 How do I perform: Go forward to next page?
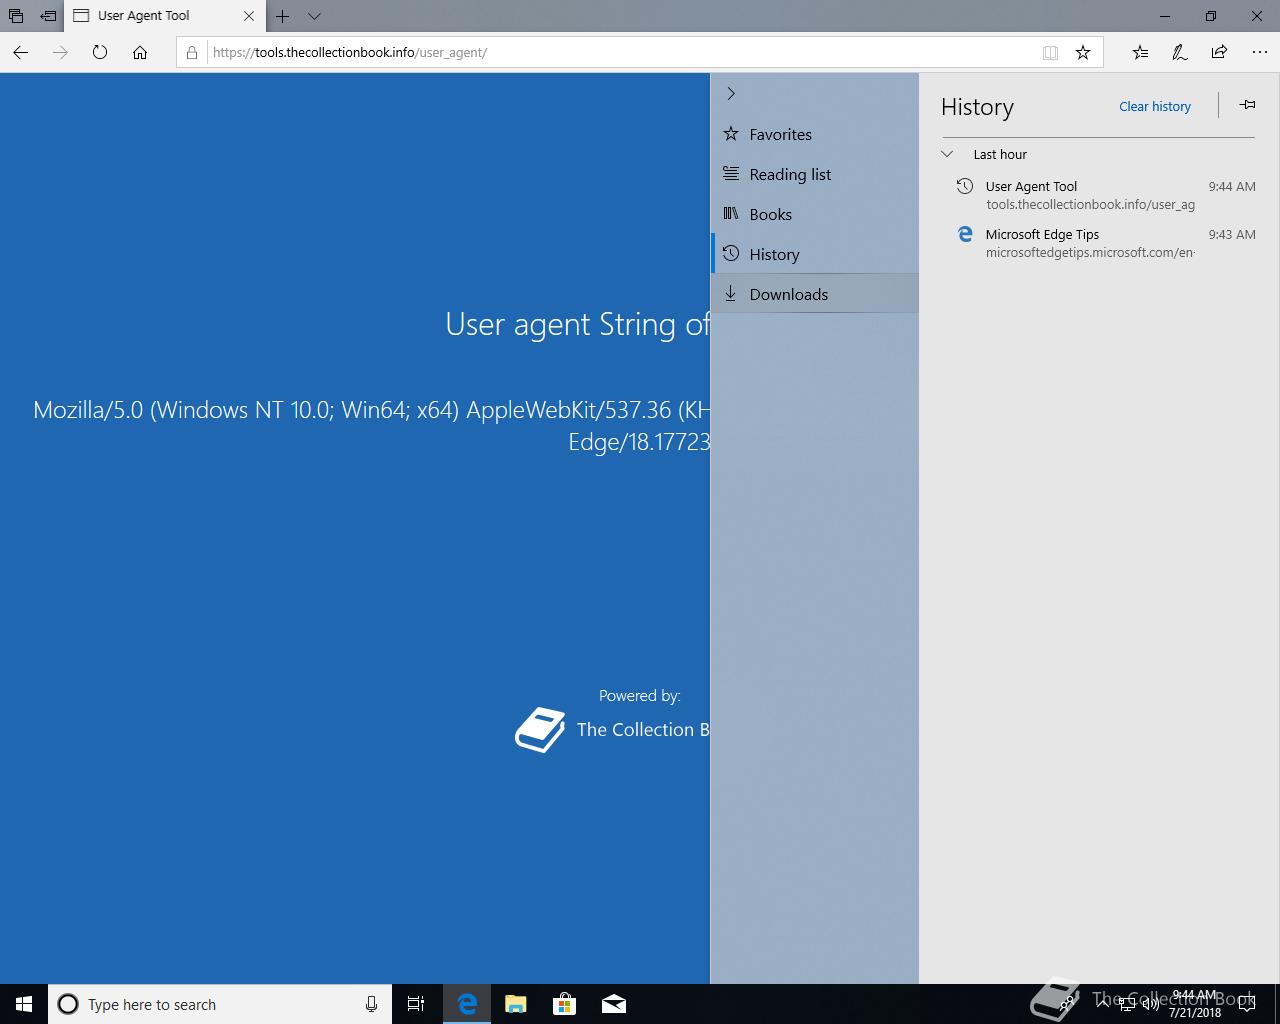[x=60, y=52]
